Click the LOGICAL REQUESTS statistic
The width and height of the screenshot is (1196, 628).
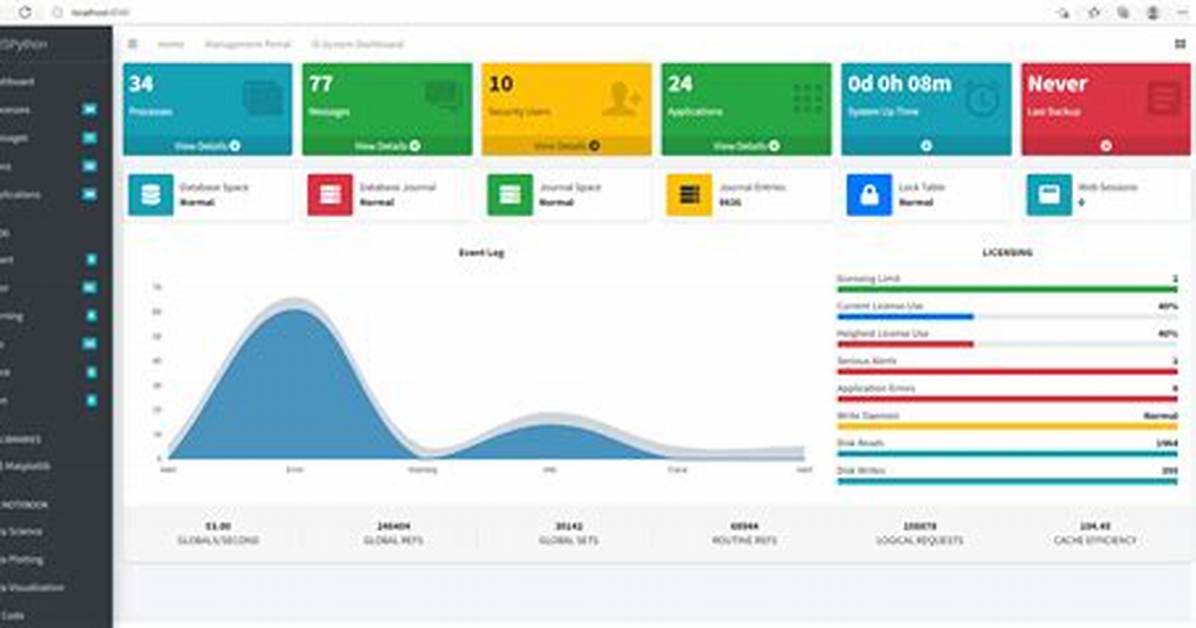pyautogui.click(x=920, y=533)
